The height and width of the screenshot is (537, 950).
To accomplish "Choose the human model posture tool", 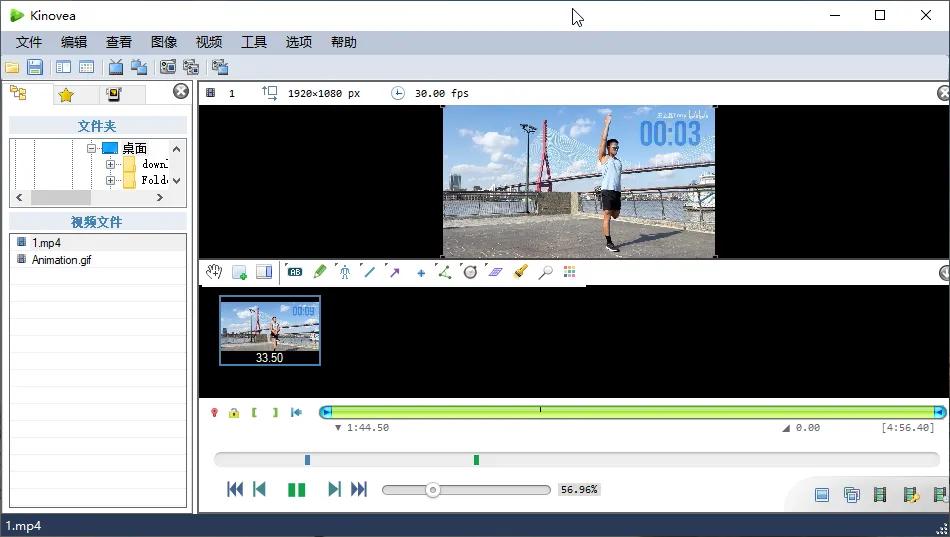I will tap(344, 272).
